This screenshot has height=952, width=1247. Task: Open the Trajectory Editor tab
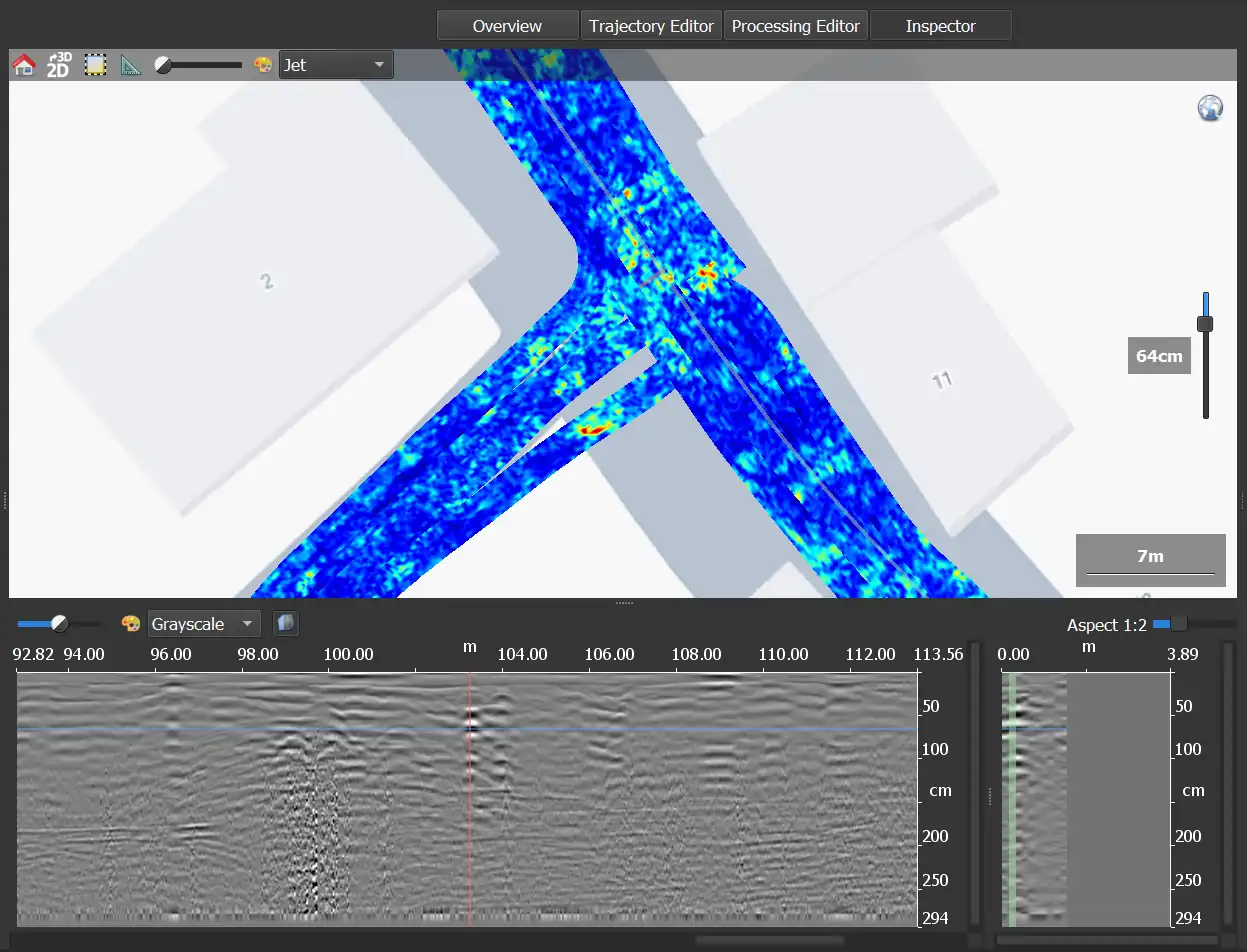[x=651, y=26]
